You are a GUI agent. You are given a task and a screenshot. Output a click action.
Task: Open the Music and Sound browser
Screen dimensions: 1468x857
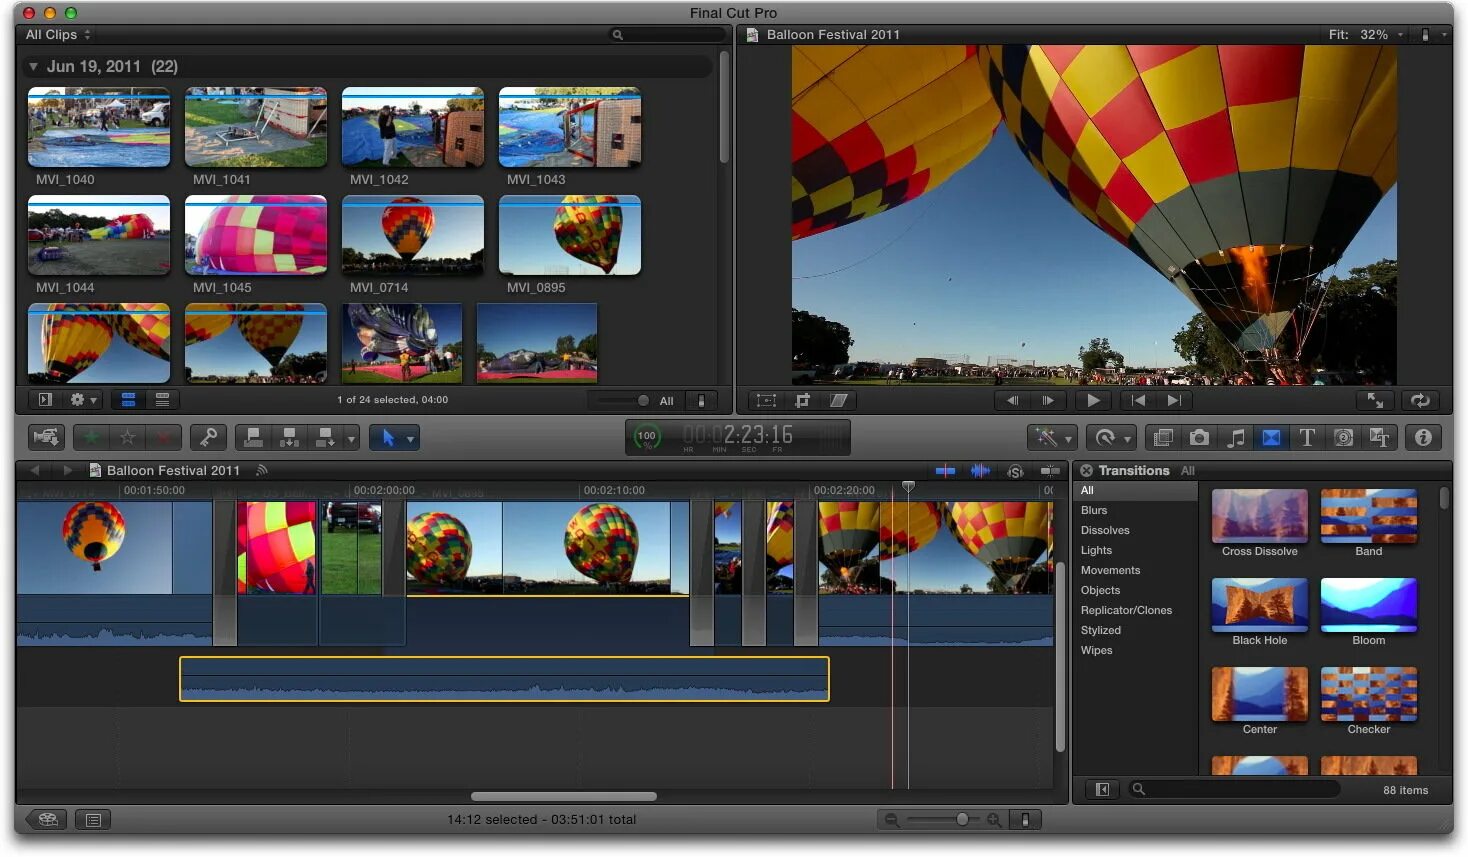pos(1235,437)
